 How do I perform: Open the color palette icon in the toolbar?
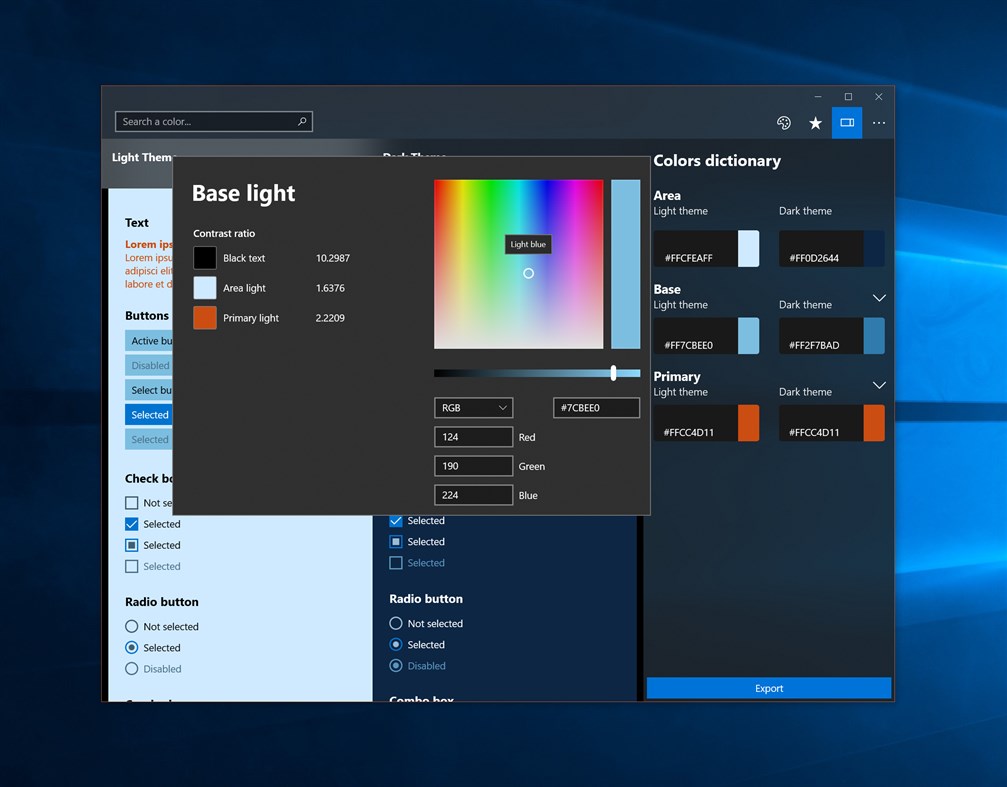(783, 122)
